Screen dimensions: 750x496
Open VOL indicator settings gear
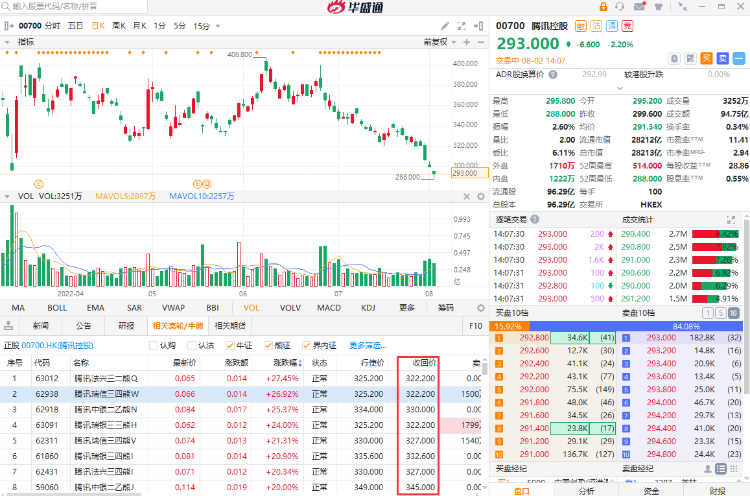[x=481, y=196]
